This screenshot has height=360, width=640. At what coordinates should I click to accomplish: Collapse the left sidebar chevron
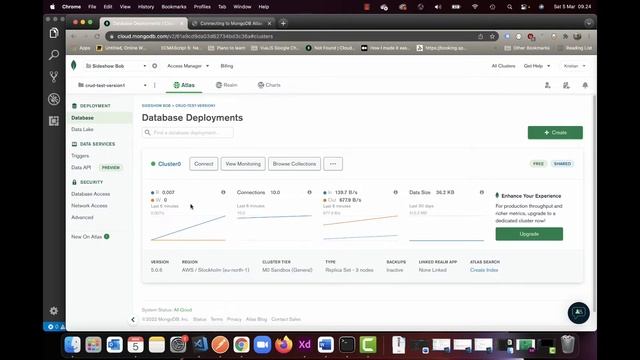(133, 320)
